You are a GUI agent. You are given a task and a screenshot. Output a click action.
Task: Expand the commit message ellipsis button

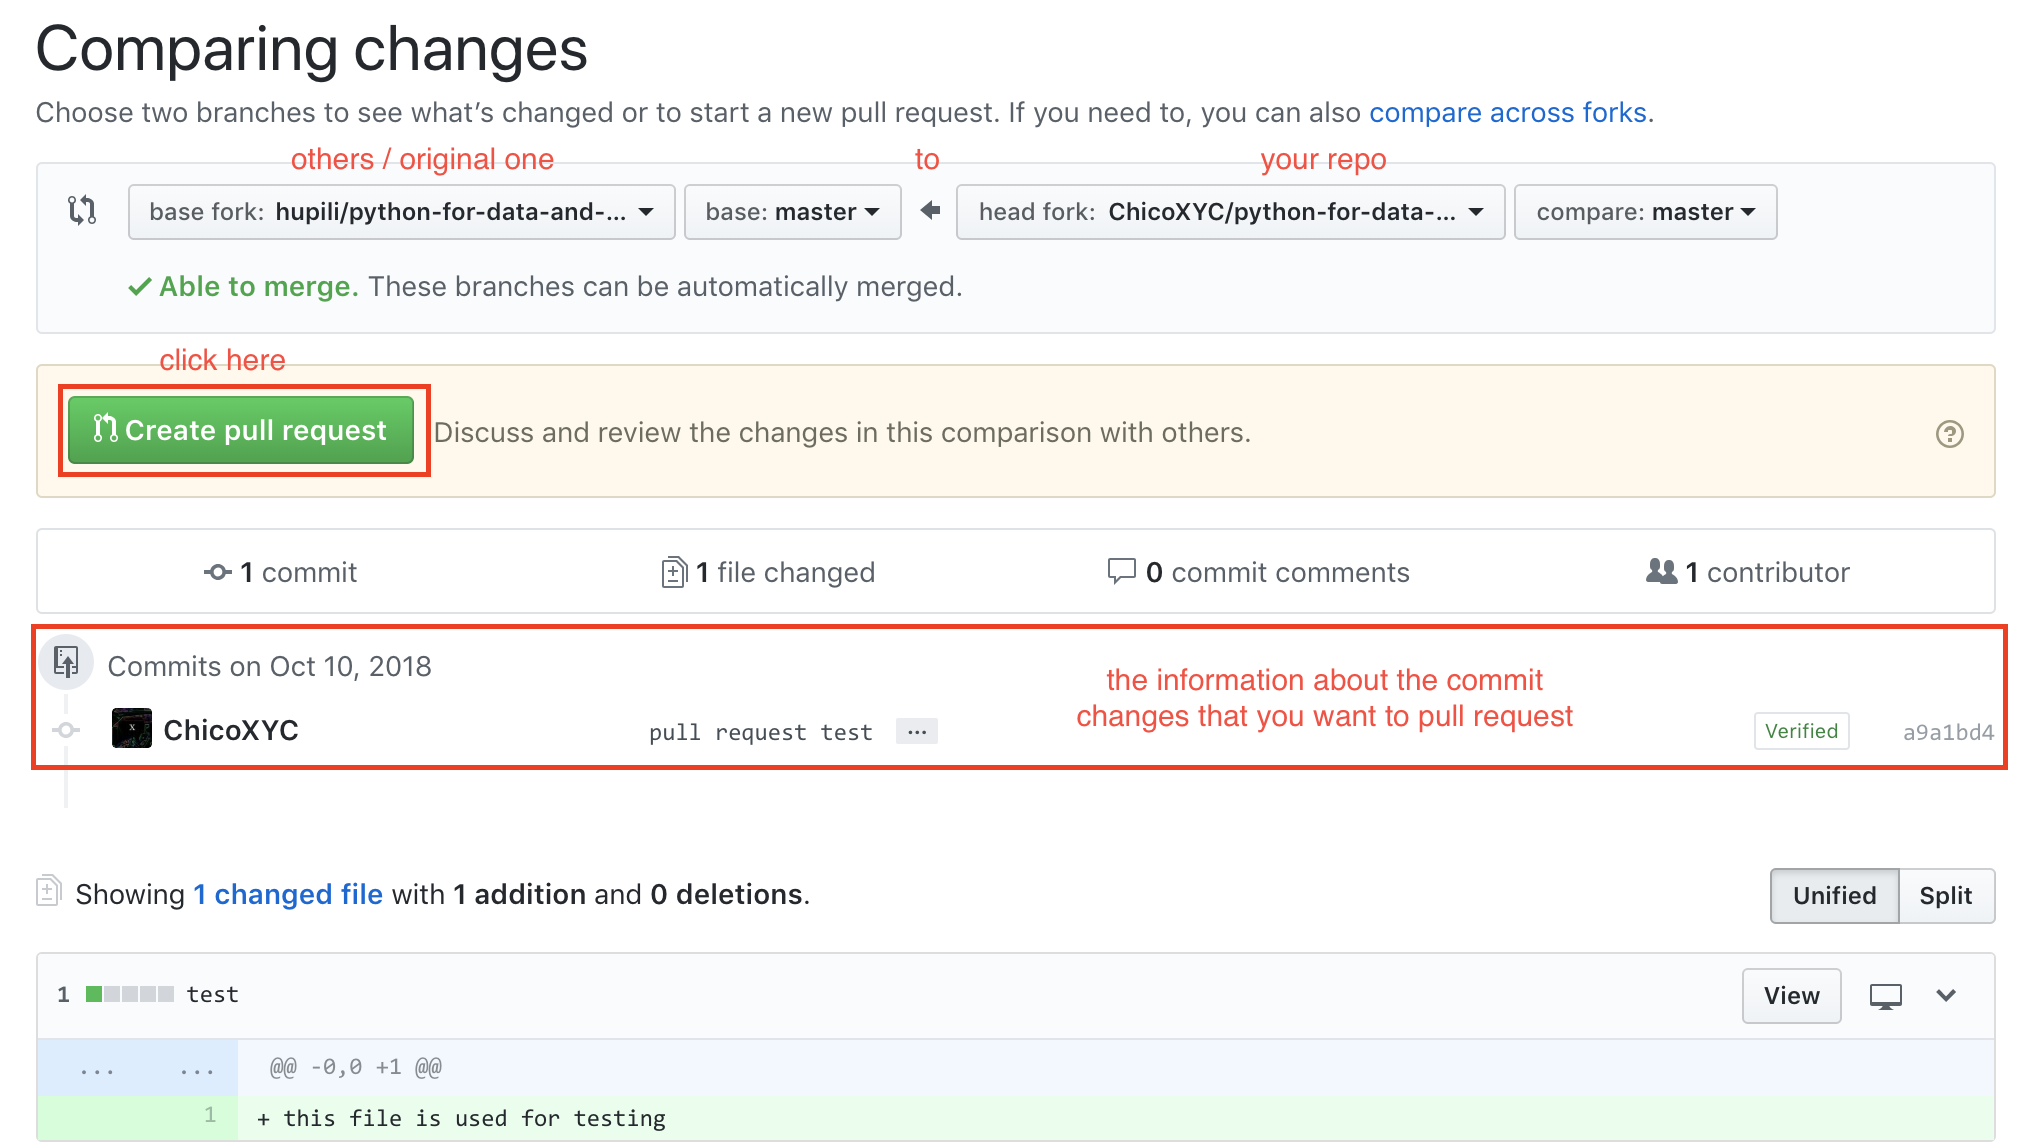click(916, 732)
